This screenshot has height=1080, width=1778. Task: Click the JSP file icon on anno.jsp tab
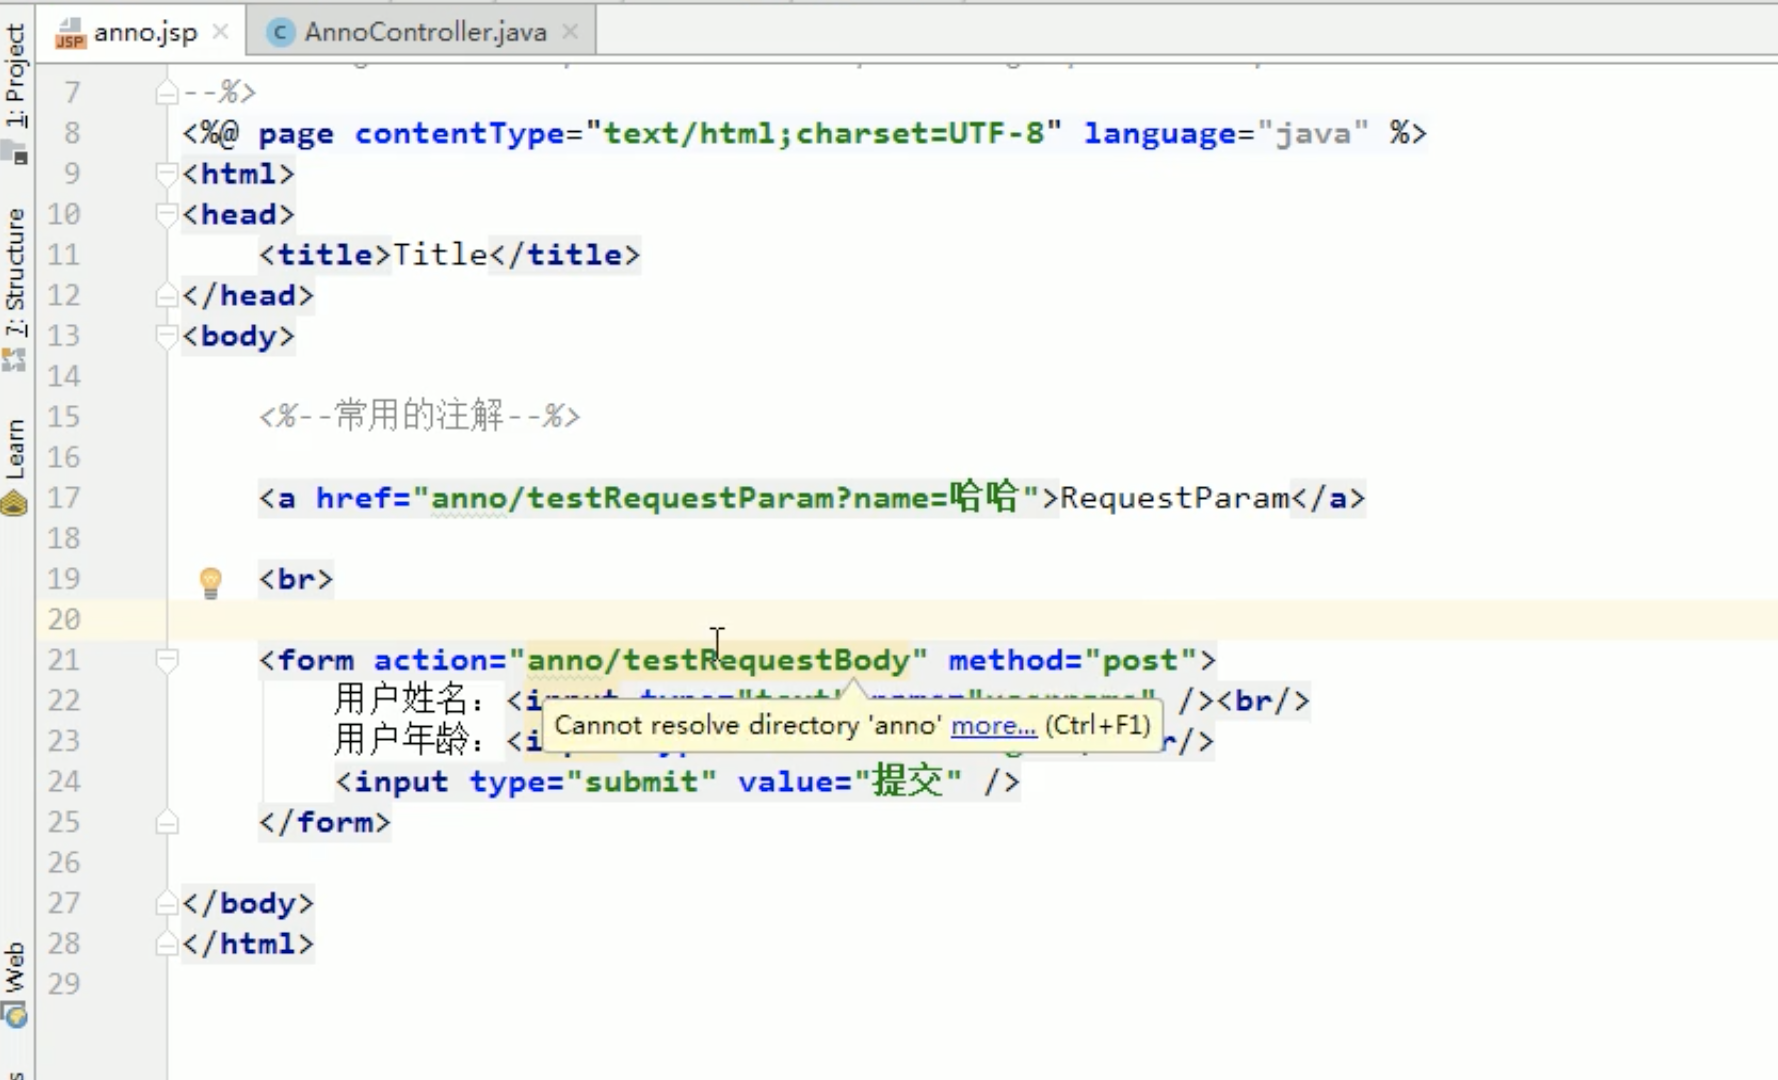coord(70,33)
